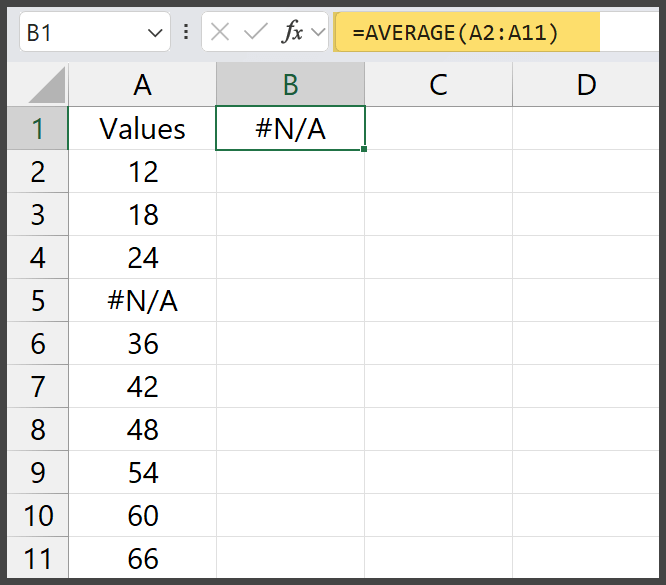Click the cell with value 18
Viewport: 666px width, 585px height.
pos(142,214)
